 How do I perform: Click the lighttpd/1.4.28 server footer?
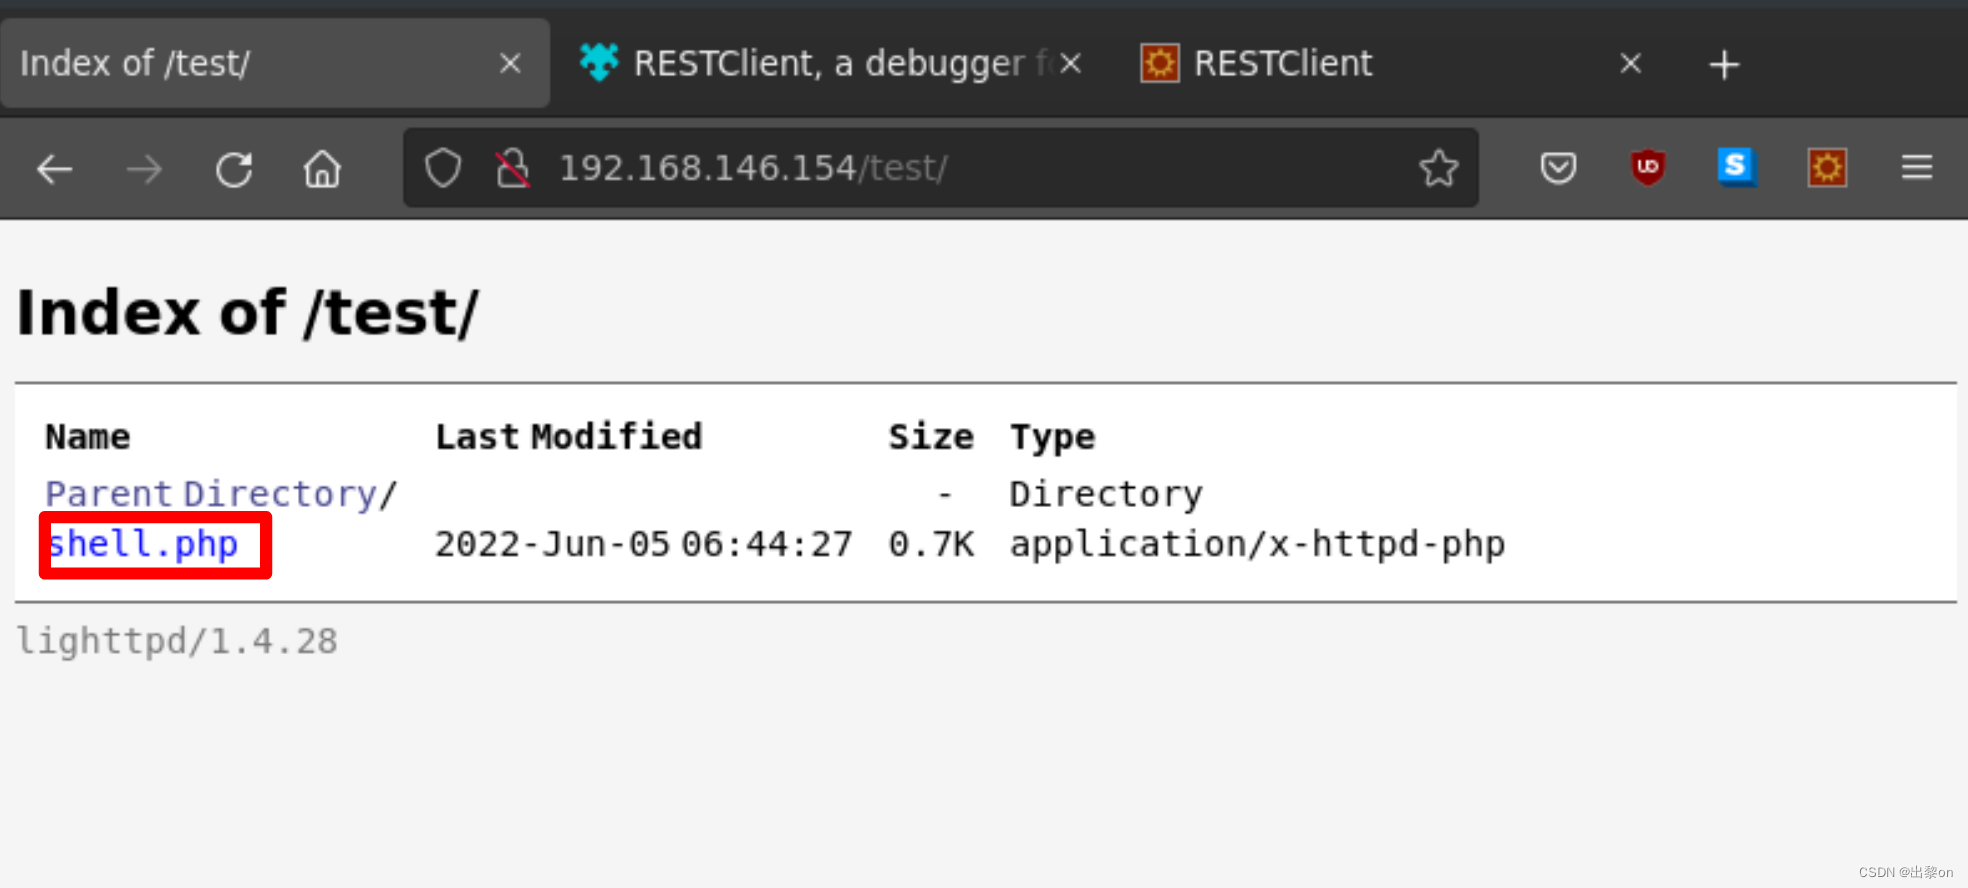[177, 641]
